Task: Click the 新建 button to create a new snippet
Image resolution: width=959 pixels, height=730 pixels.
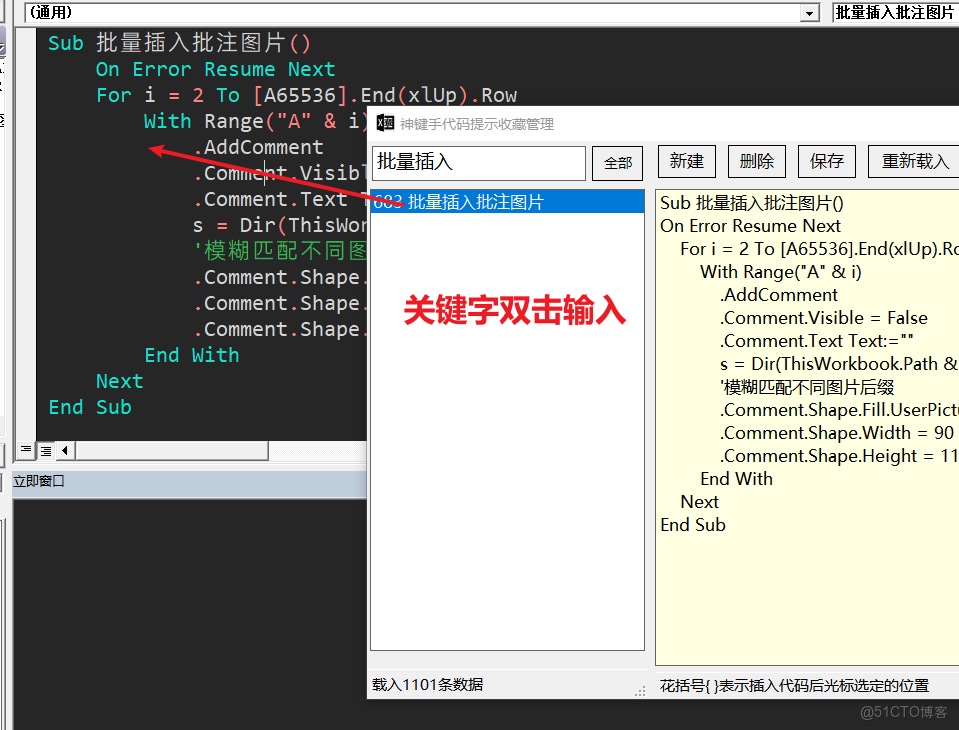Action: (x=686, y=160)
